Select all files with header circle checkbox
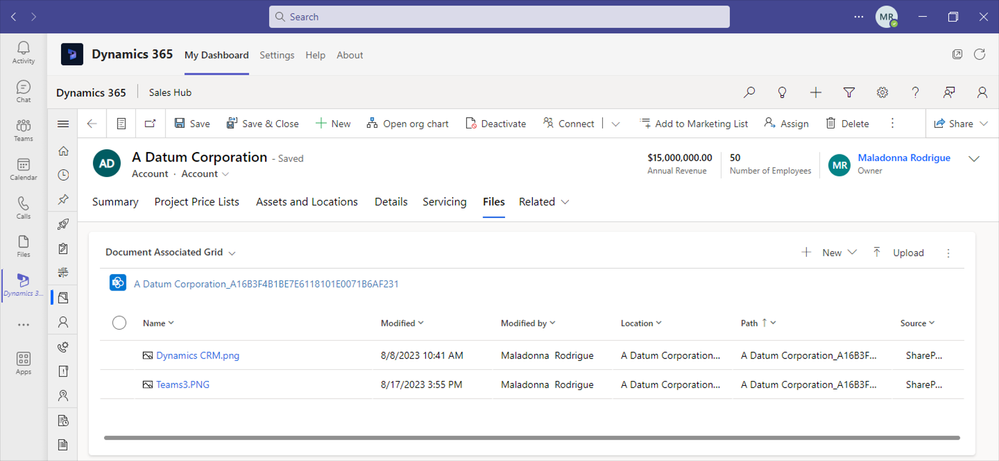Image resolution: width=999 pixels, height=461 pixels. point(119,323)
